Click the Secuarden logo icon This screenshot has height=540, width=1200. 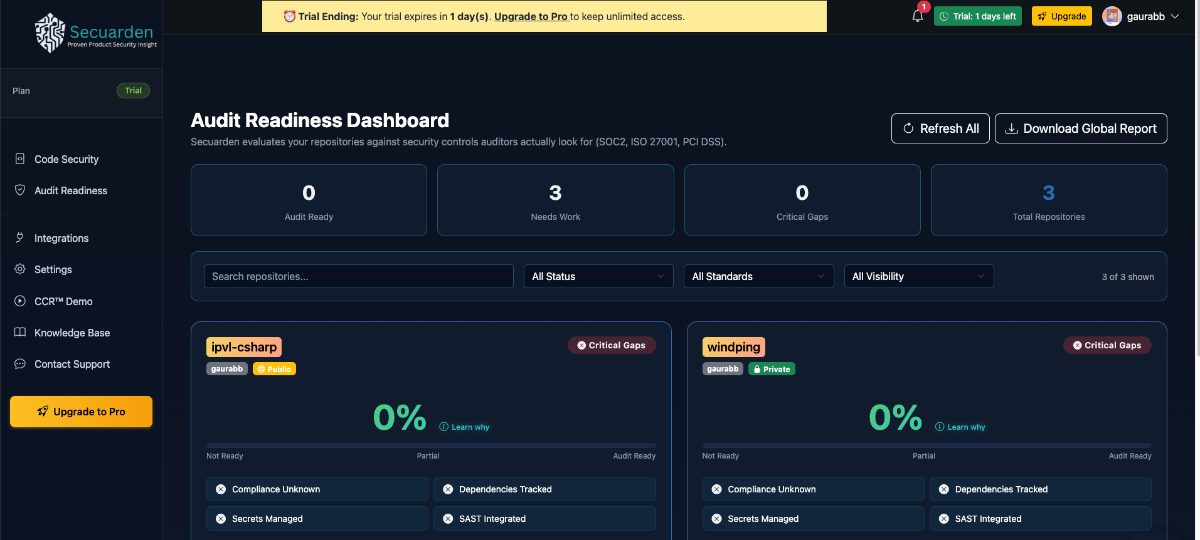pyautogui.click(x=48, y=32)
